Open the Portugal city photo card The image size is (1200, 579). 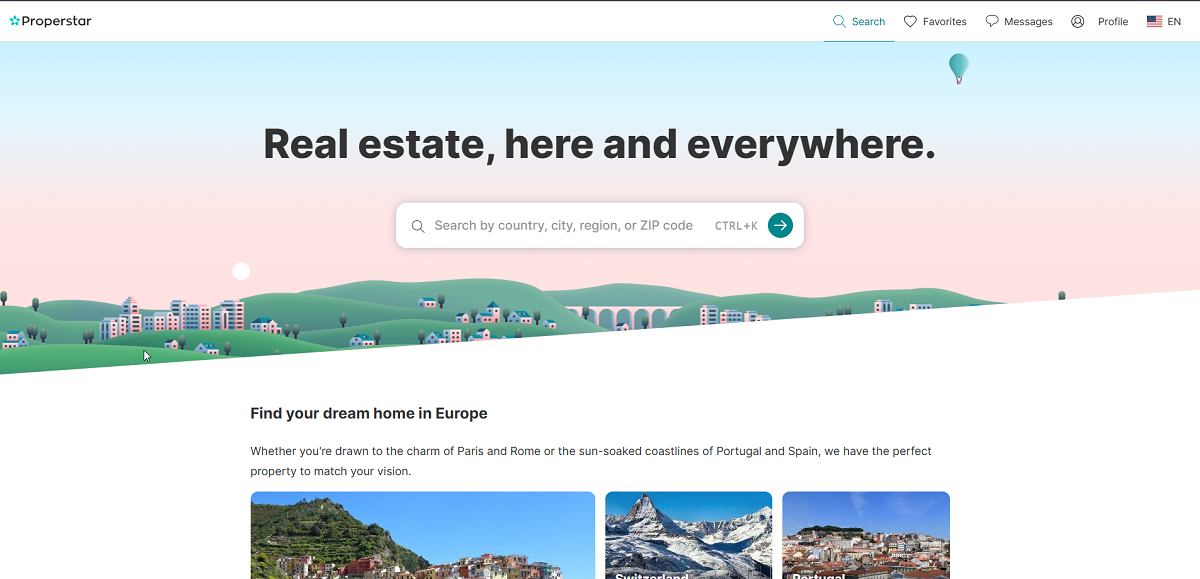pos(866,535)
